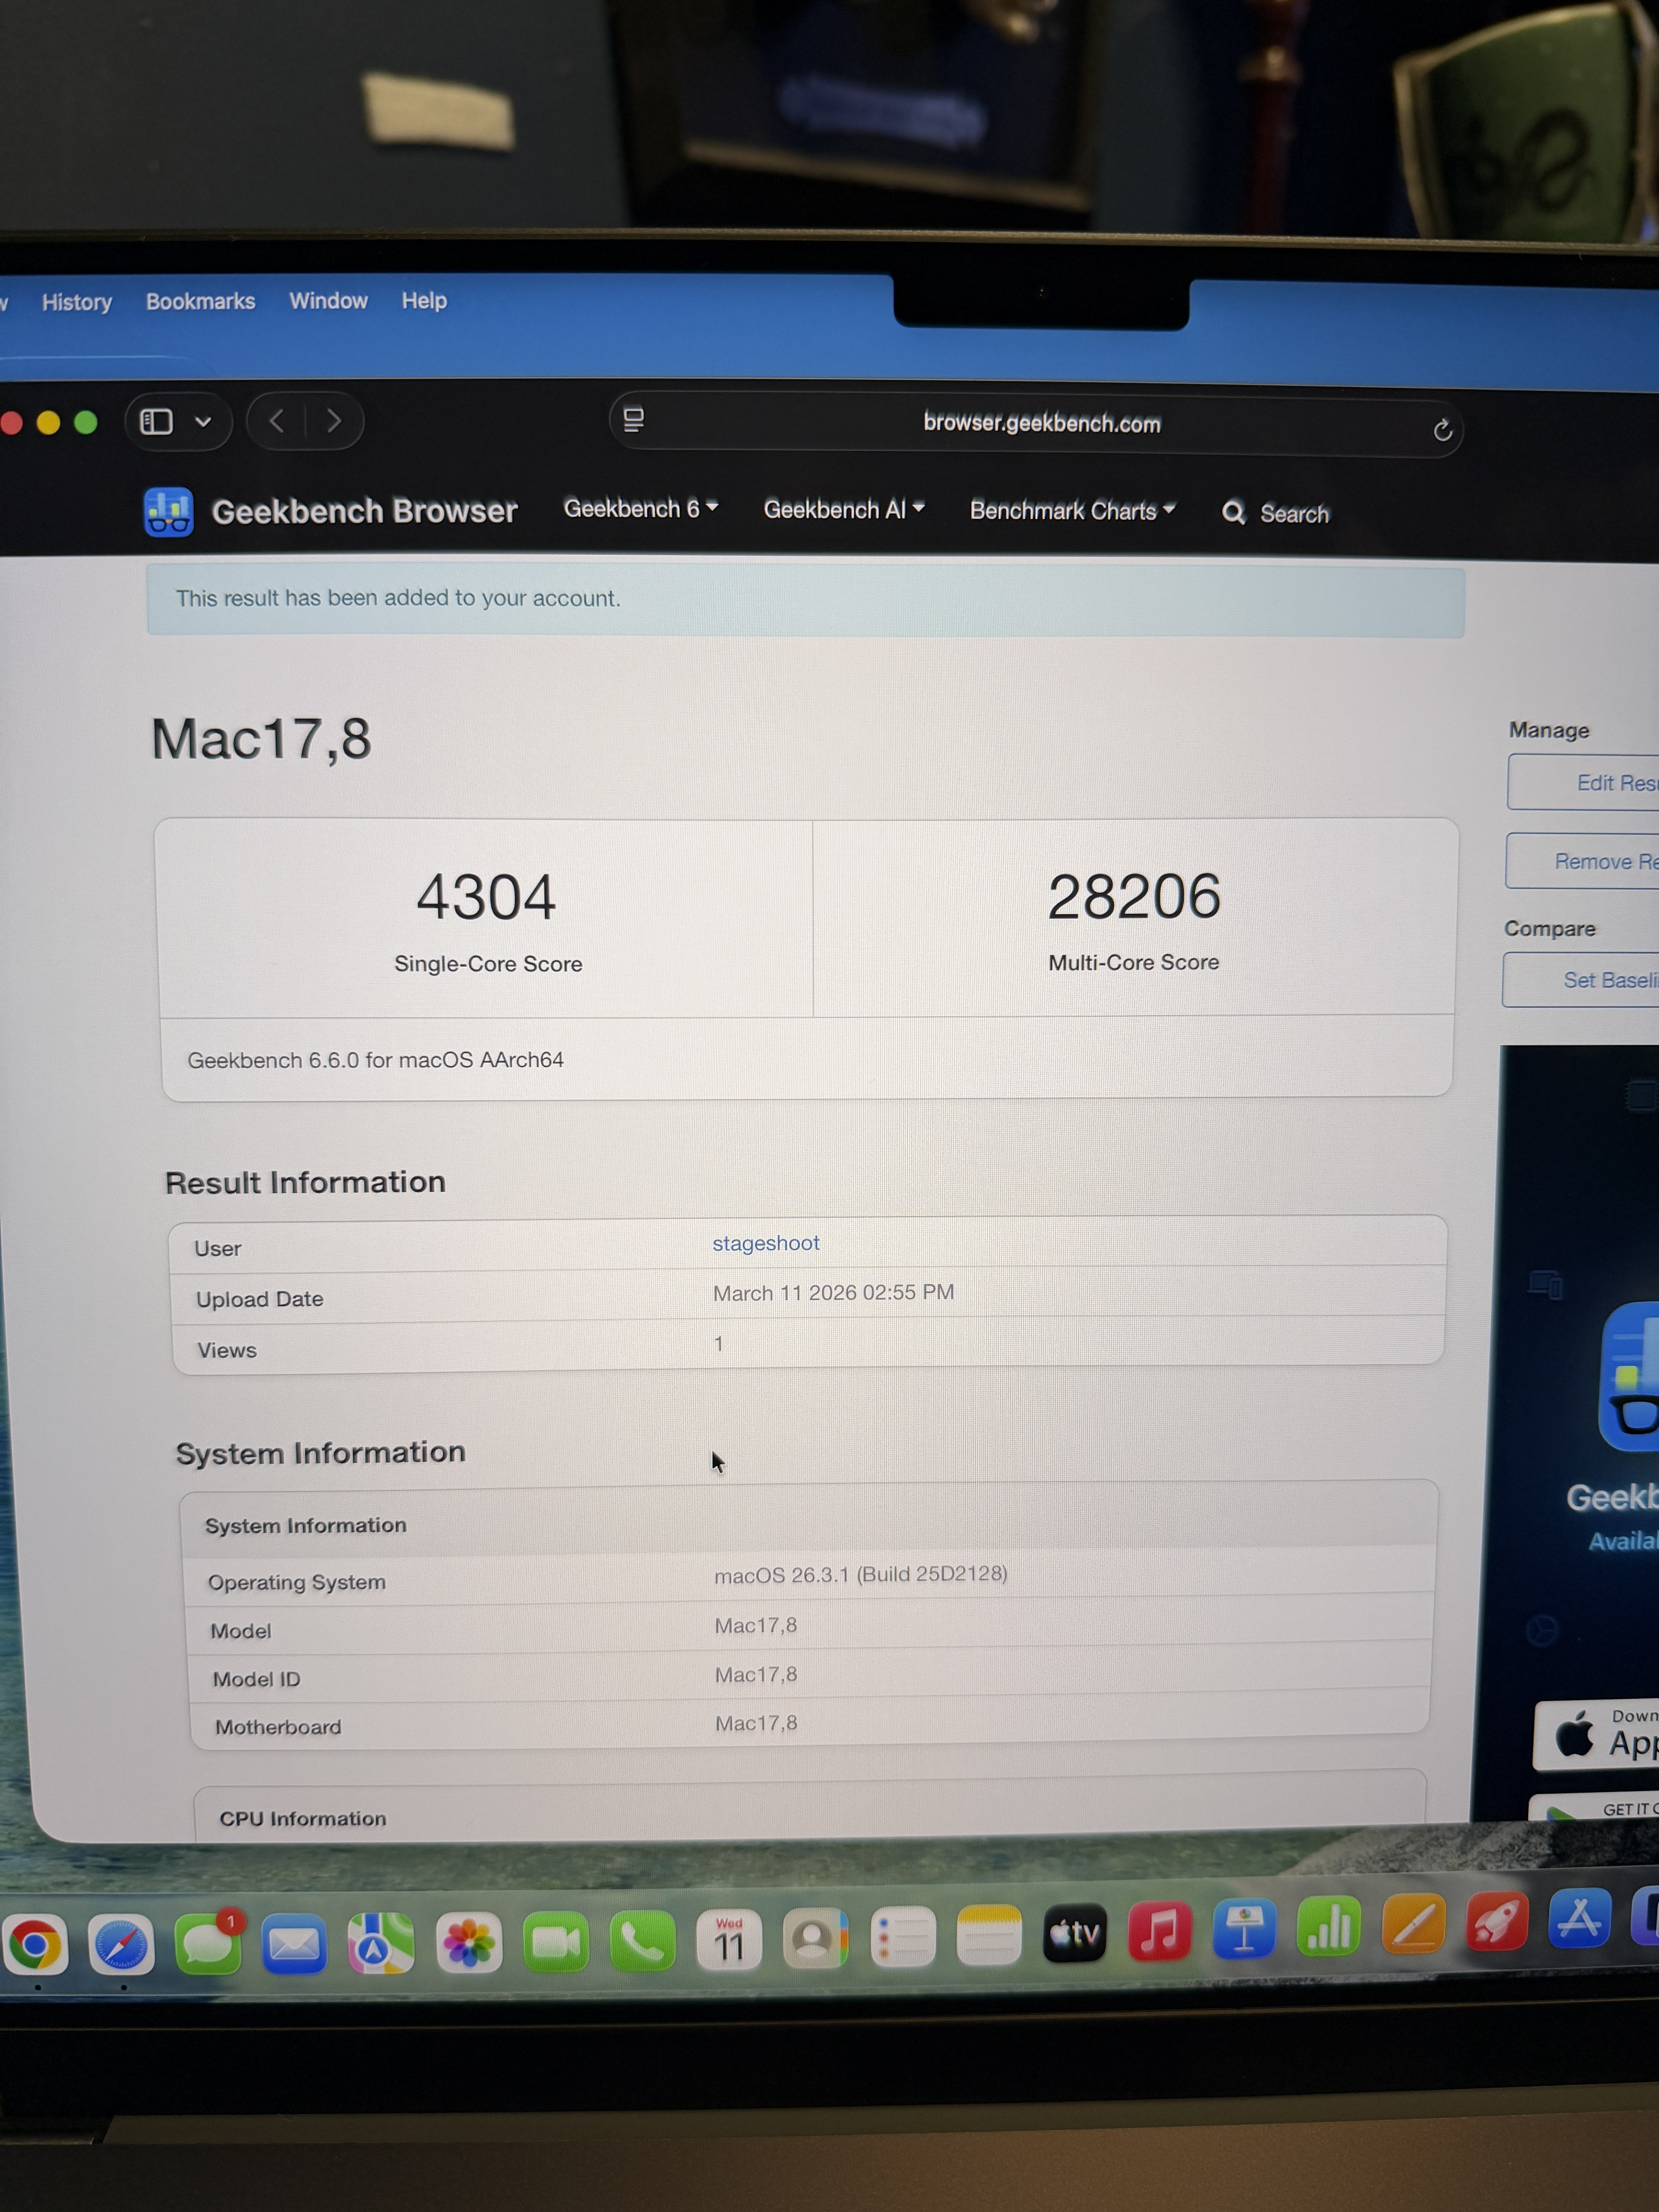Open the Geekbench AI dropdown menu
The height and width of the screenshot is (2212, 1659).
coord(844,510)
